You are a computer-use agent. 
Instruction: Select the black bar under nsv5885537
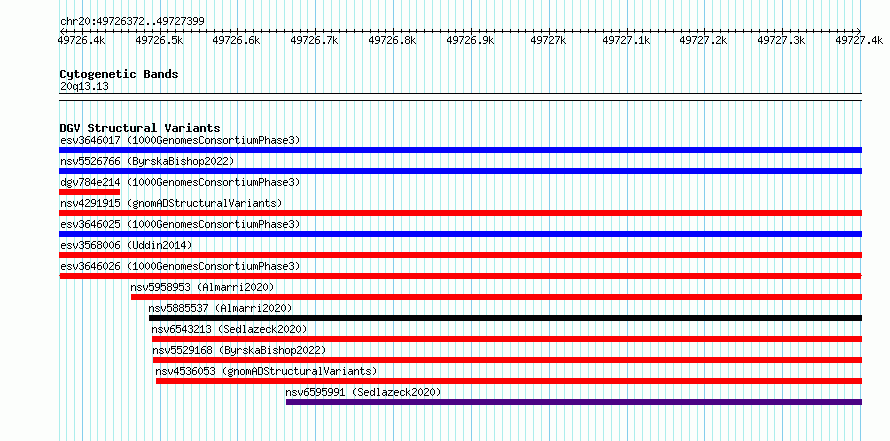(505, 318)
